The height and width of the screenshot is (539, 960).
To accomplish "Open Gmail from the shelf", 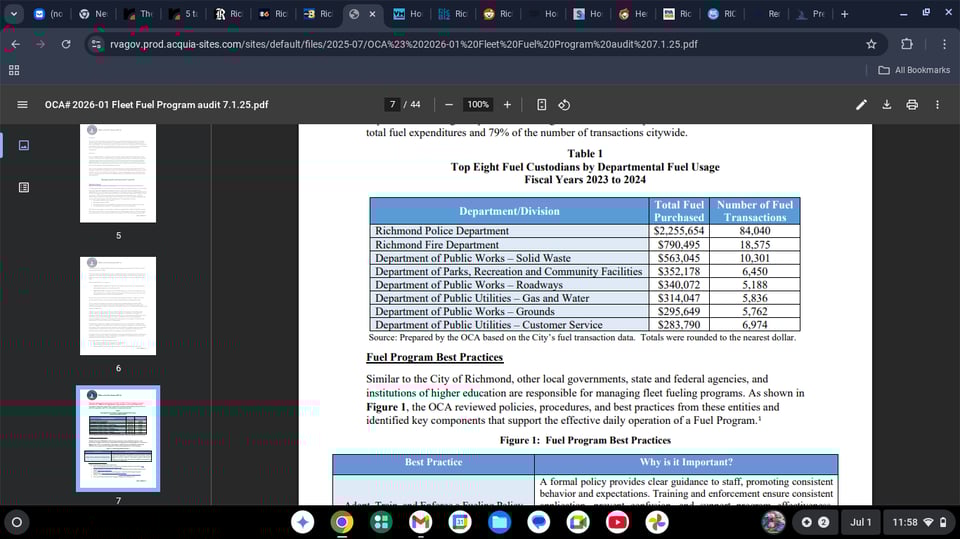I will tap(421, 522).
